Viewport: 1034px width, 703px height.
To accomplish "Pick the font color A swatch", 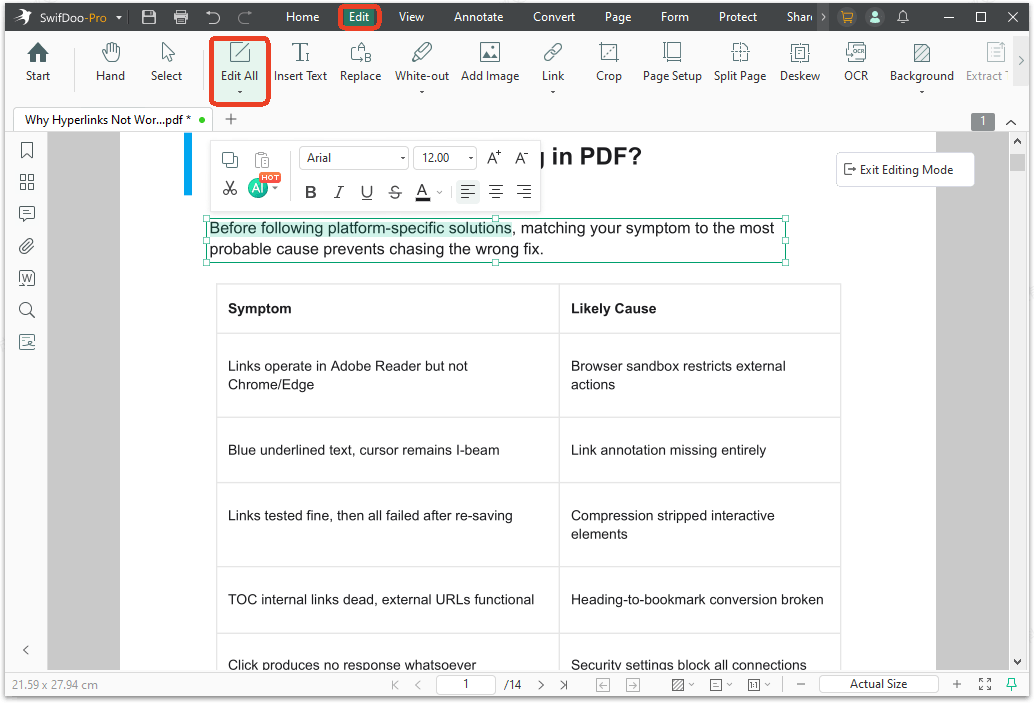I will click(423, 192).
